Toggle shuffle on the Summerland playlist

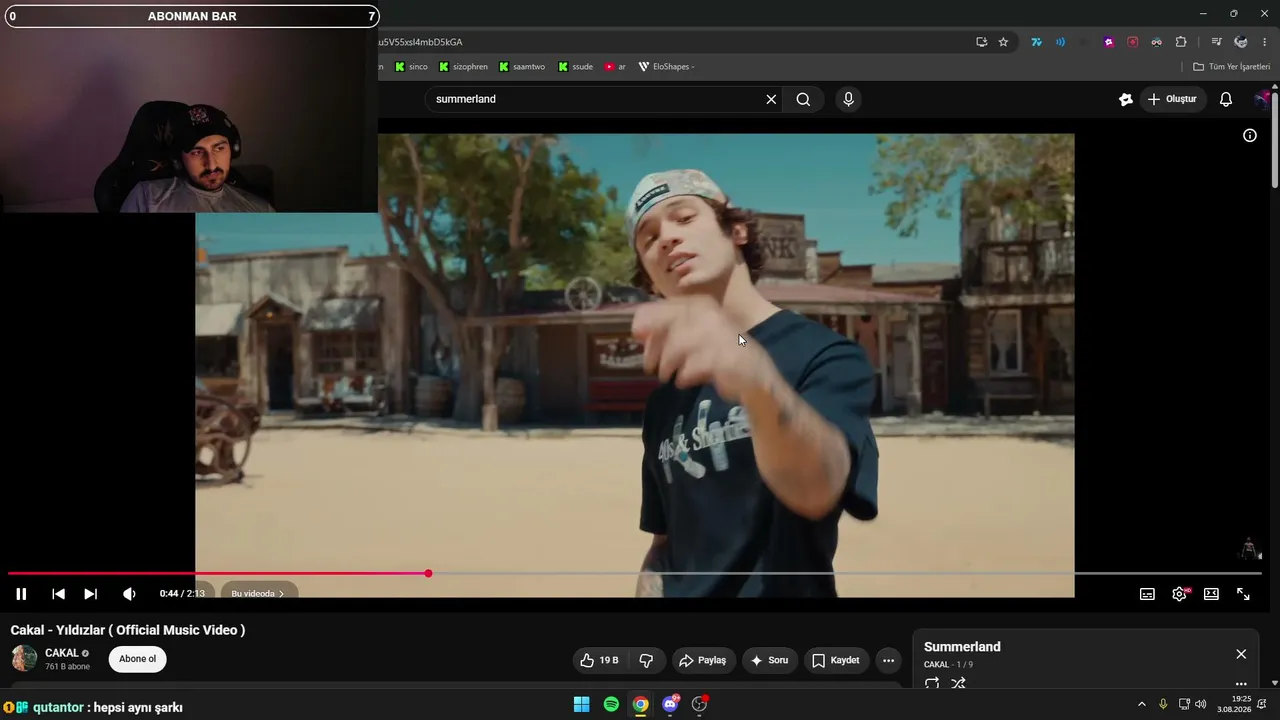click(x=958, y=684)
